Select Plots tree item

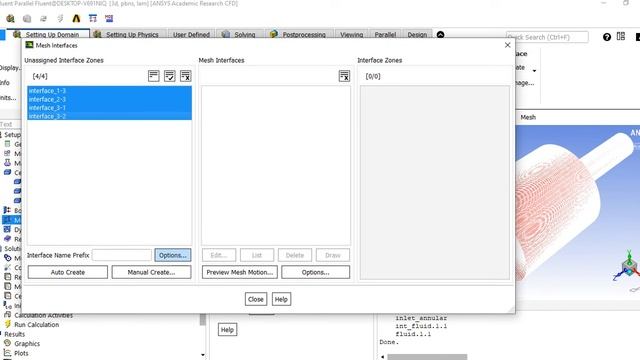(21, 353)
